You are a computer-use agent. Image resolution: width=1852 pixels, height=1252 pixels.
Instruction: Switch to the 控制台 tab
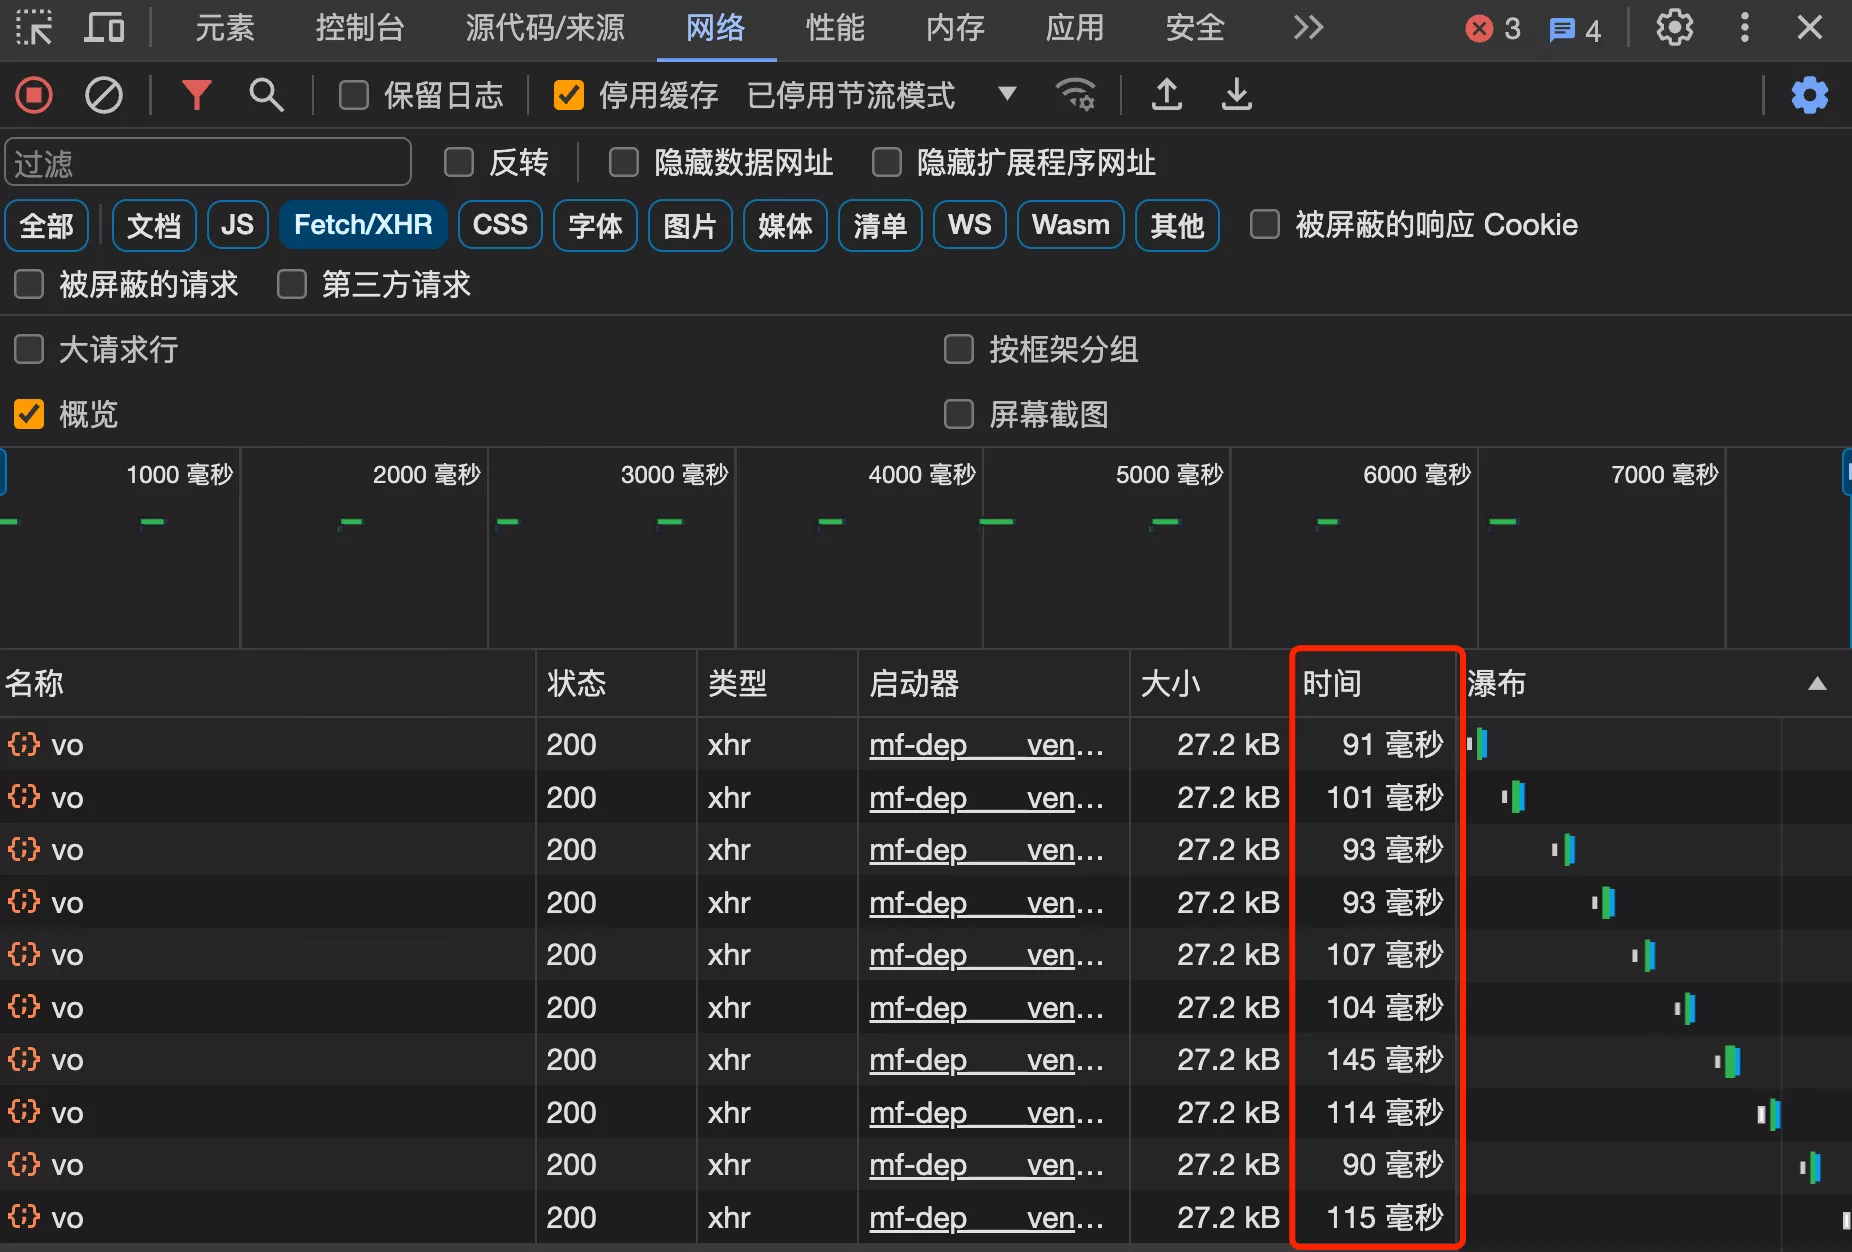[360, 28]
